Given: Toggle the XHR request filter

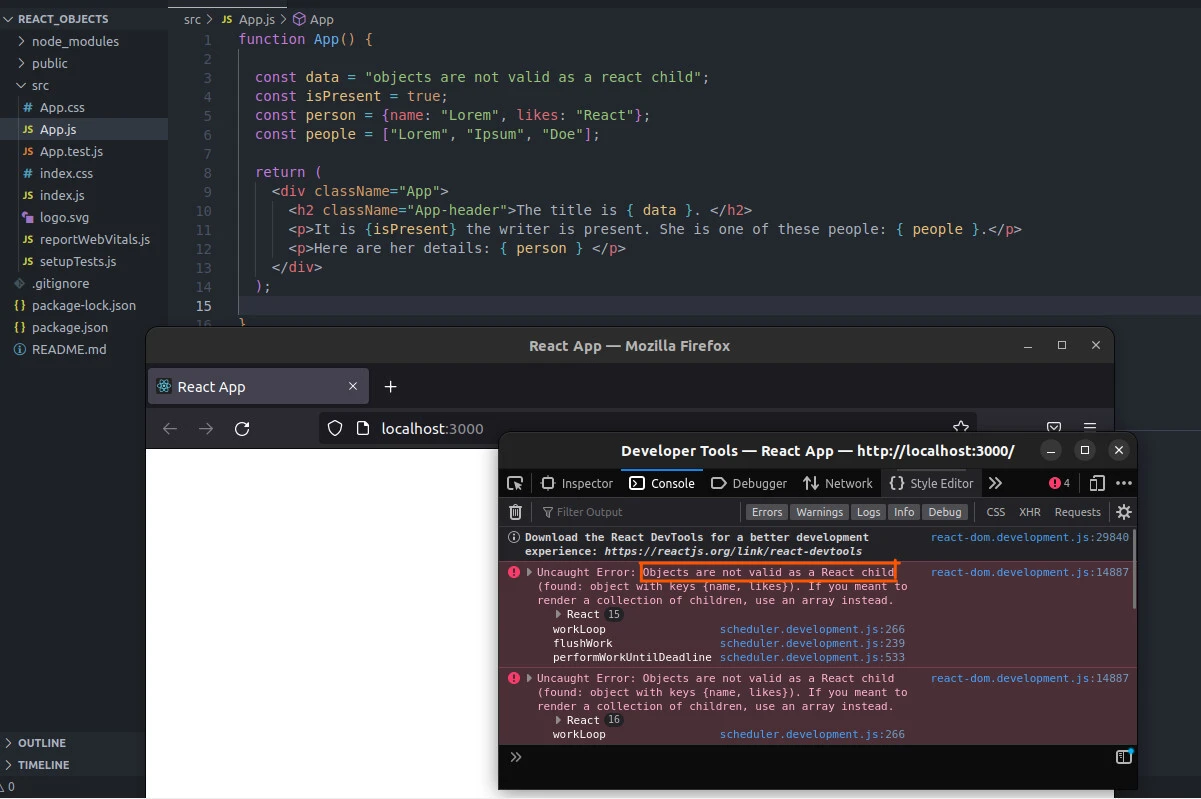Looking at the screenshot, I should click(x=1029, y=512).
